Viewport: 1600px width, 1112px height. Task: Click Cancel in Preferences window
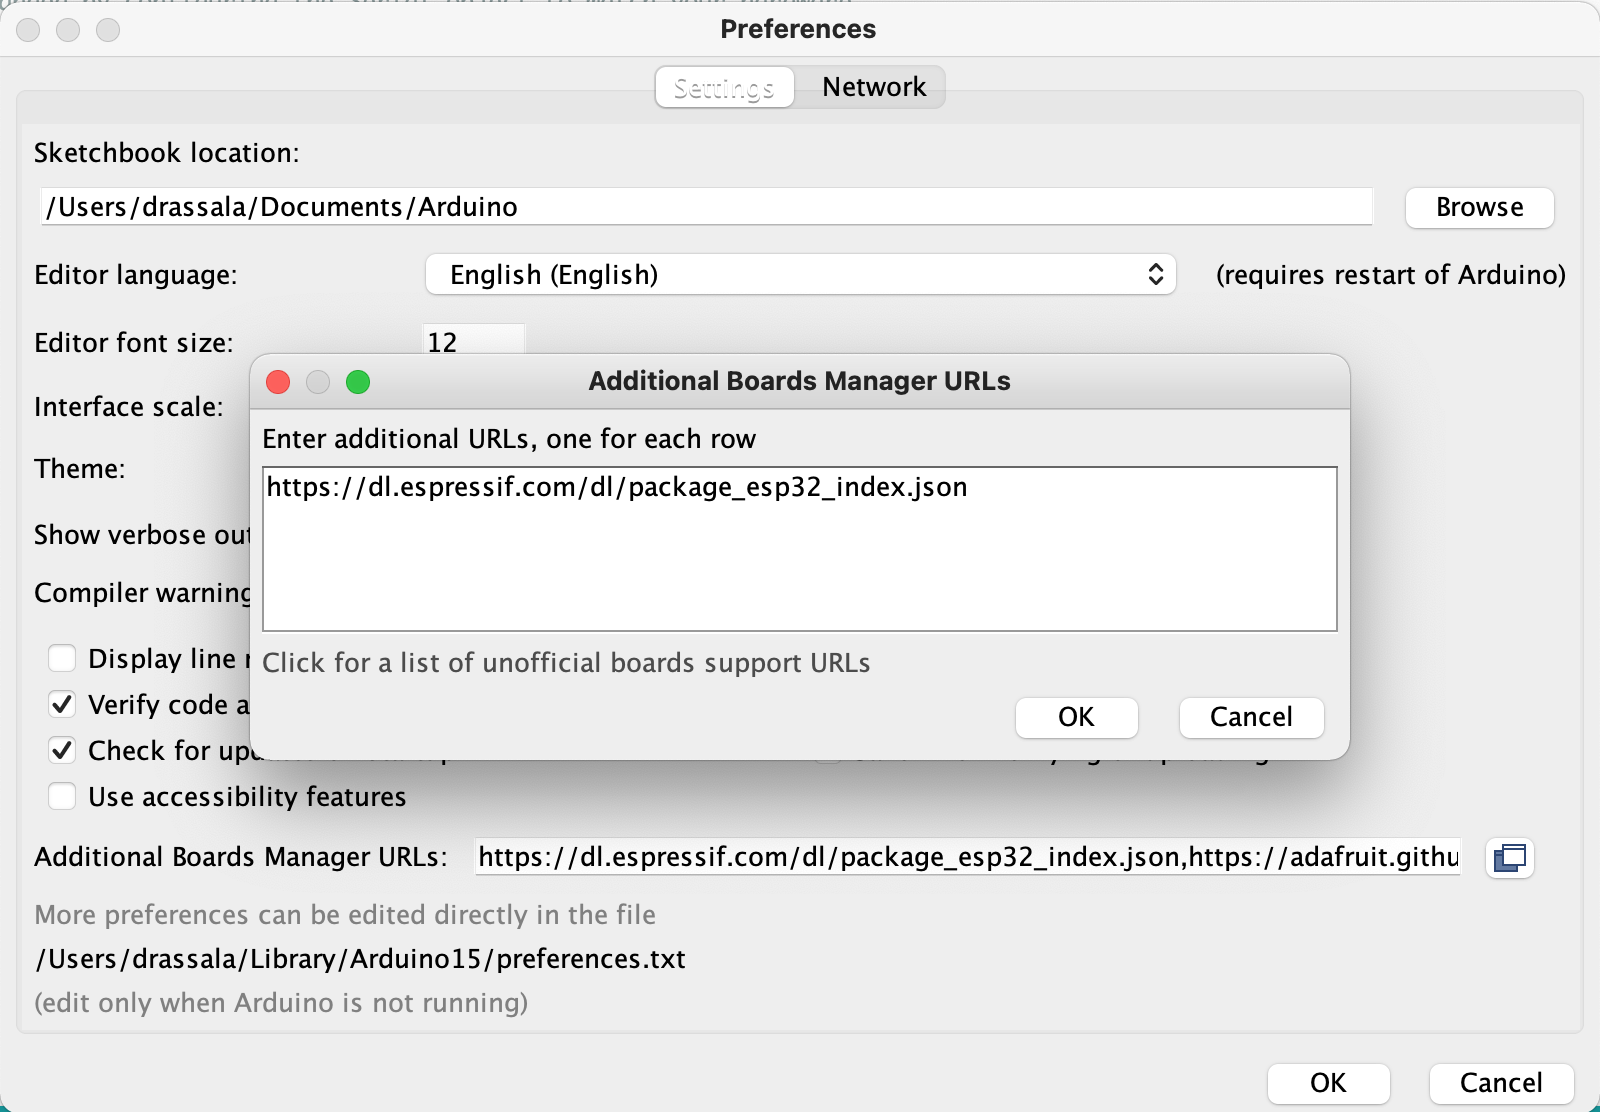pos(1501,1083)
